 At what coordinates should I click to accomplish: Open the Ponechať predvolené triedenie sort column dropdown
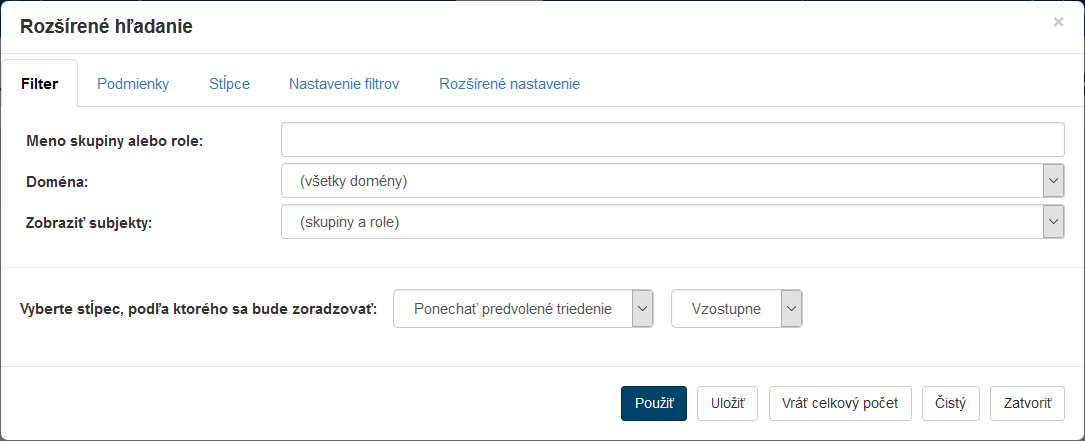tap(524, 309)
